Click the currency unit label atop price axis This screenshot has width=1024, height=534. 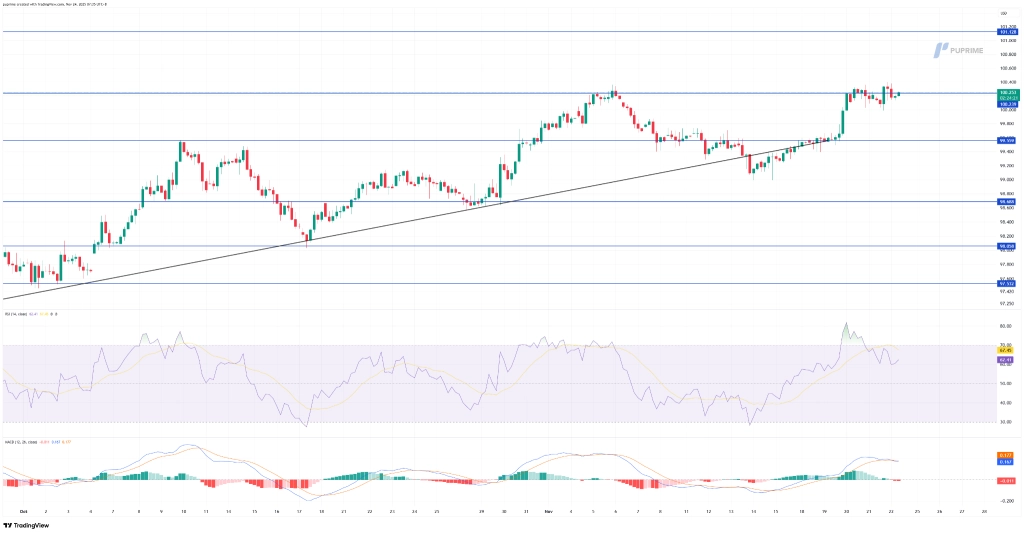1002,12
